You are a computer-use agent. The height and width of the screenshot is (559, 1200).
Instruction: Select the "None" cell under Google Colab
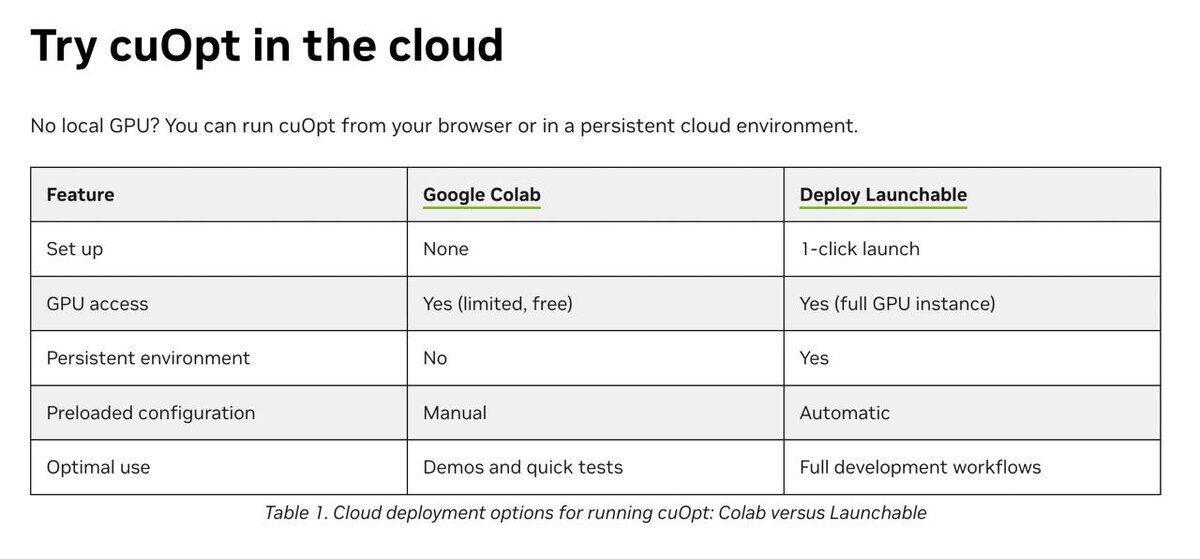[446, 249]
